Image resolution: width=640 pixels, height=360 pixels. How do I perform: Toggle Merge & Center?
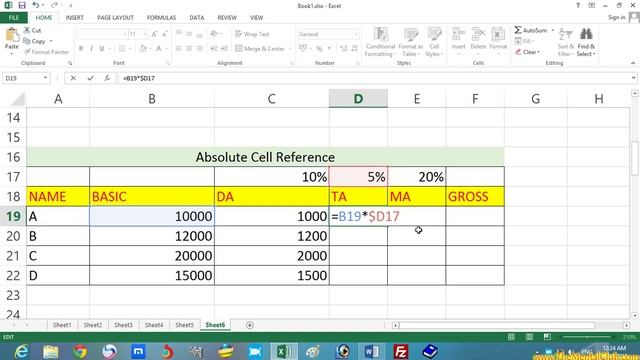coord(260,49)
